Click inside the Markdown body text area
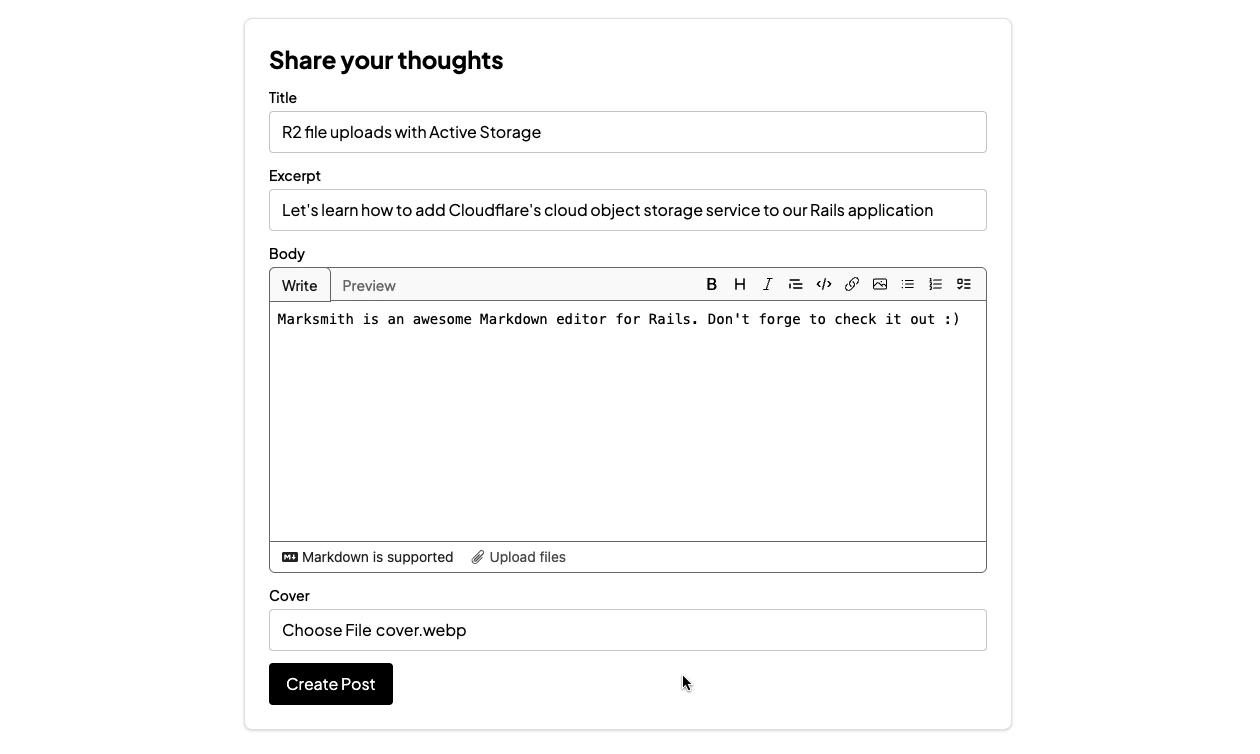The width and height of the screenshot is (1260, 754). coord(627,430)
